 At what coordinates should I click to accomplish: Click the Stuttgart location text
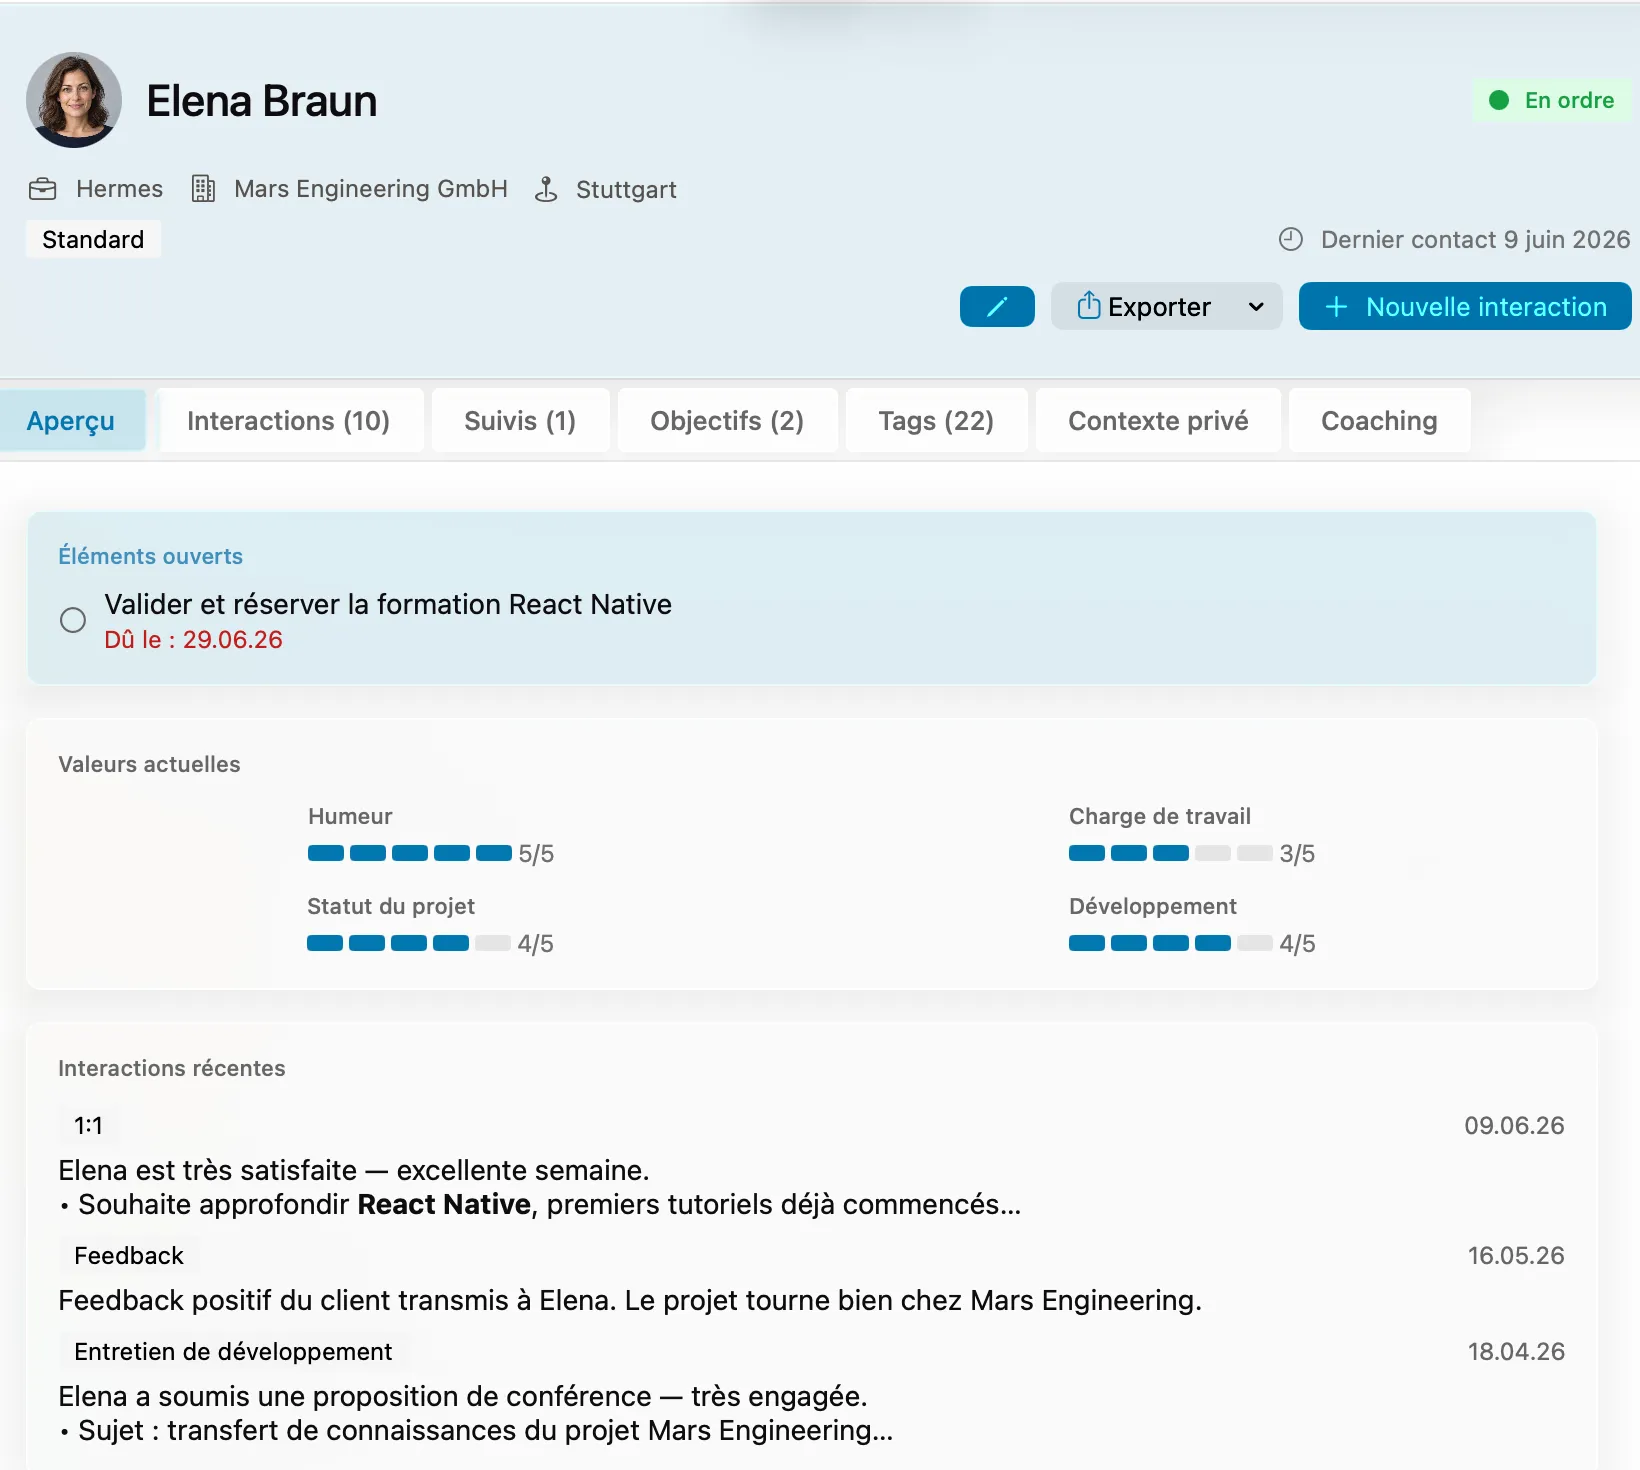[626, 189]
